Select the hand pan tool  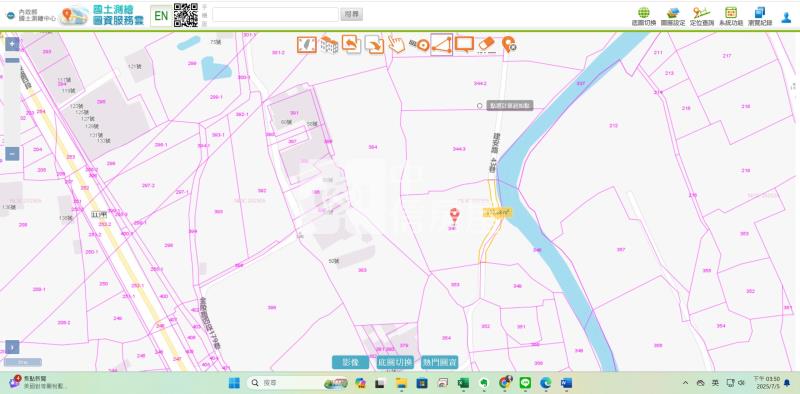(396, 44)
